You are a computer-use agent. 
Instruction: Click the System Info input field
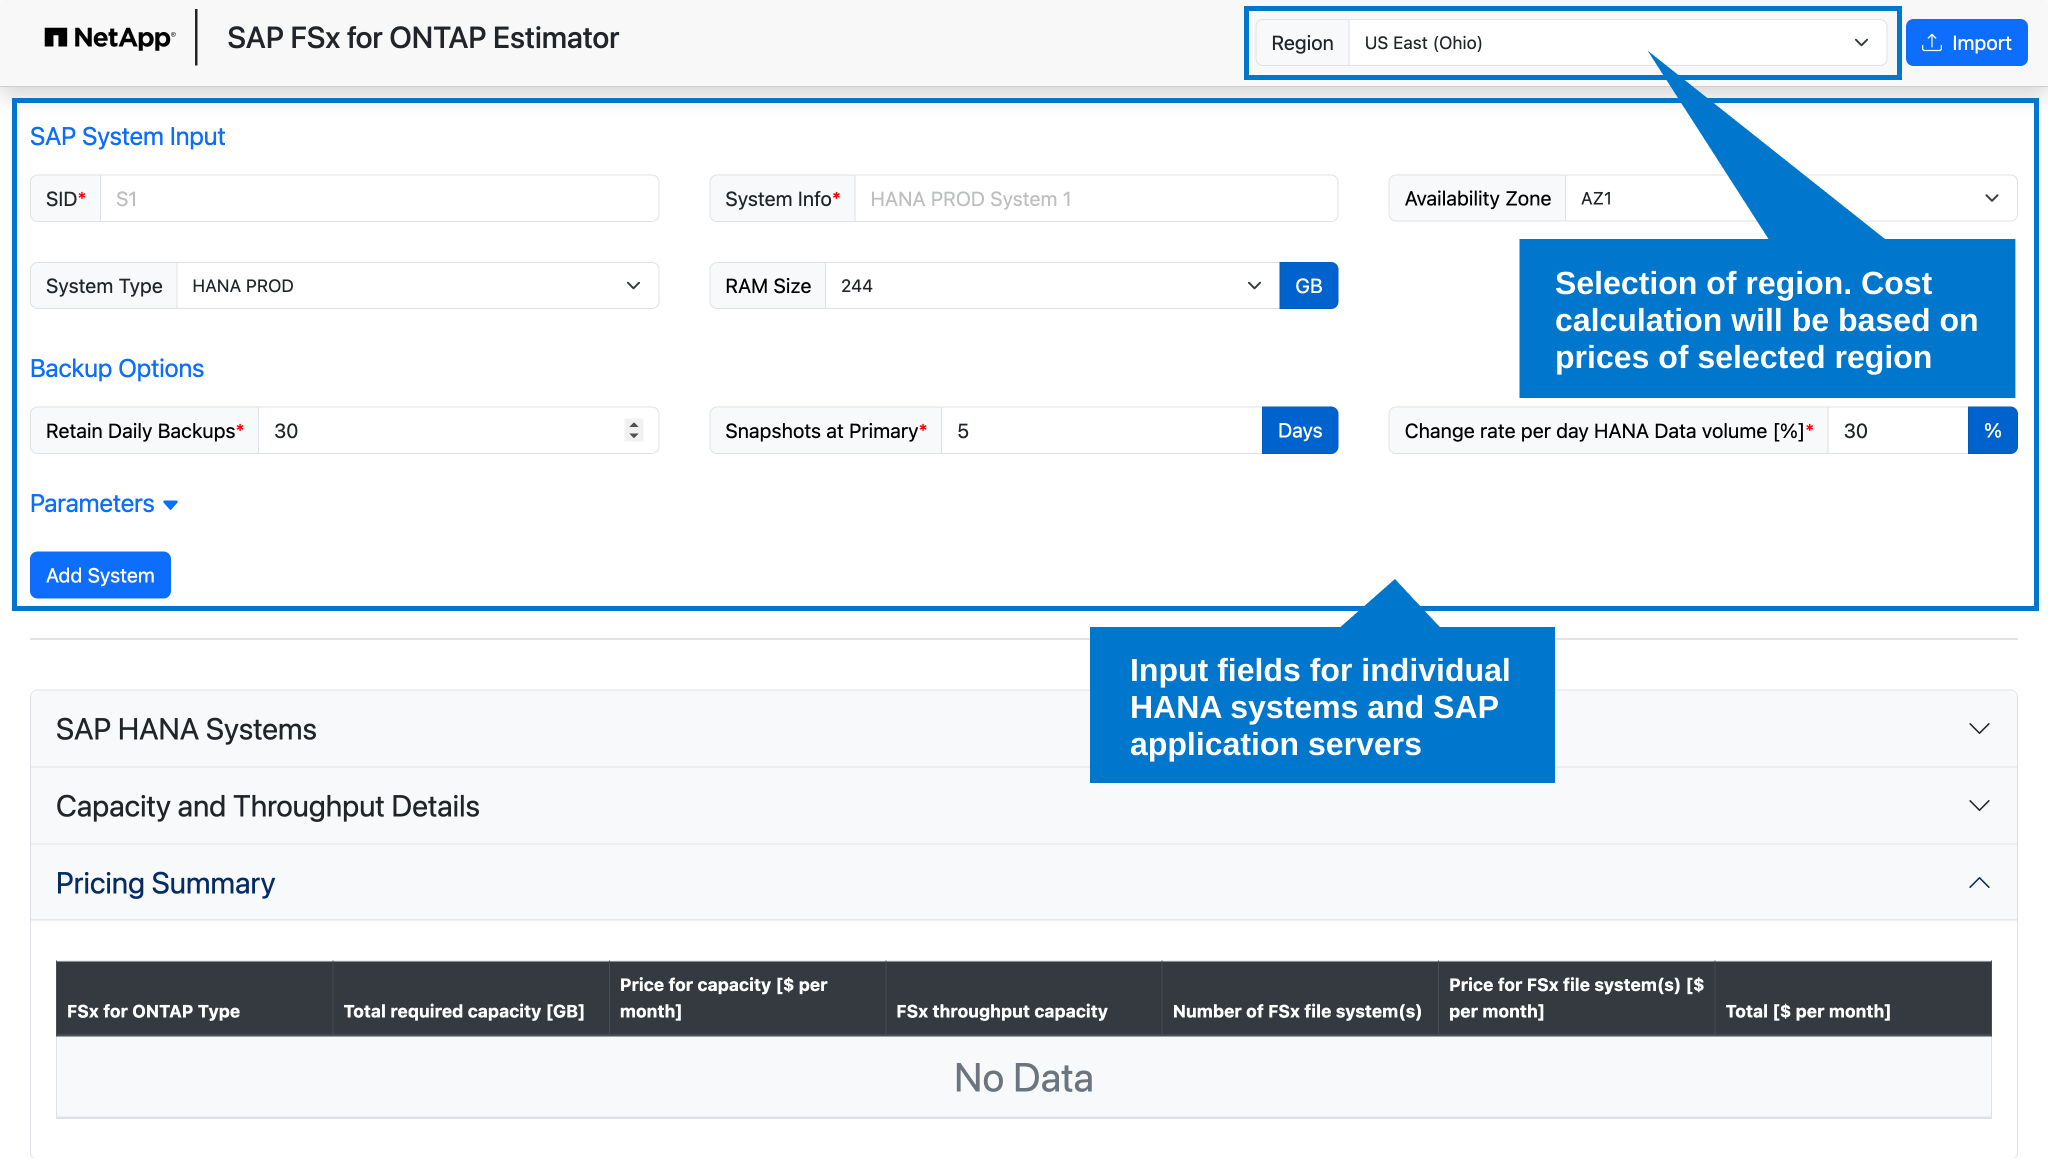(1096, 199)
